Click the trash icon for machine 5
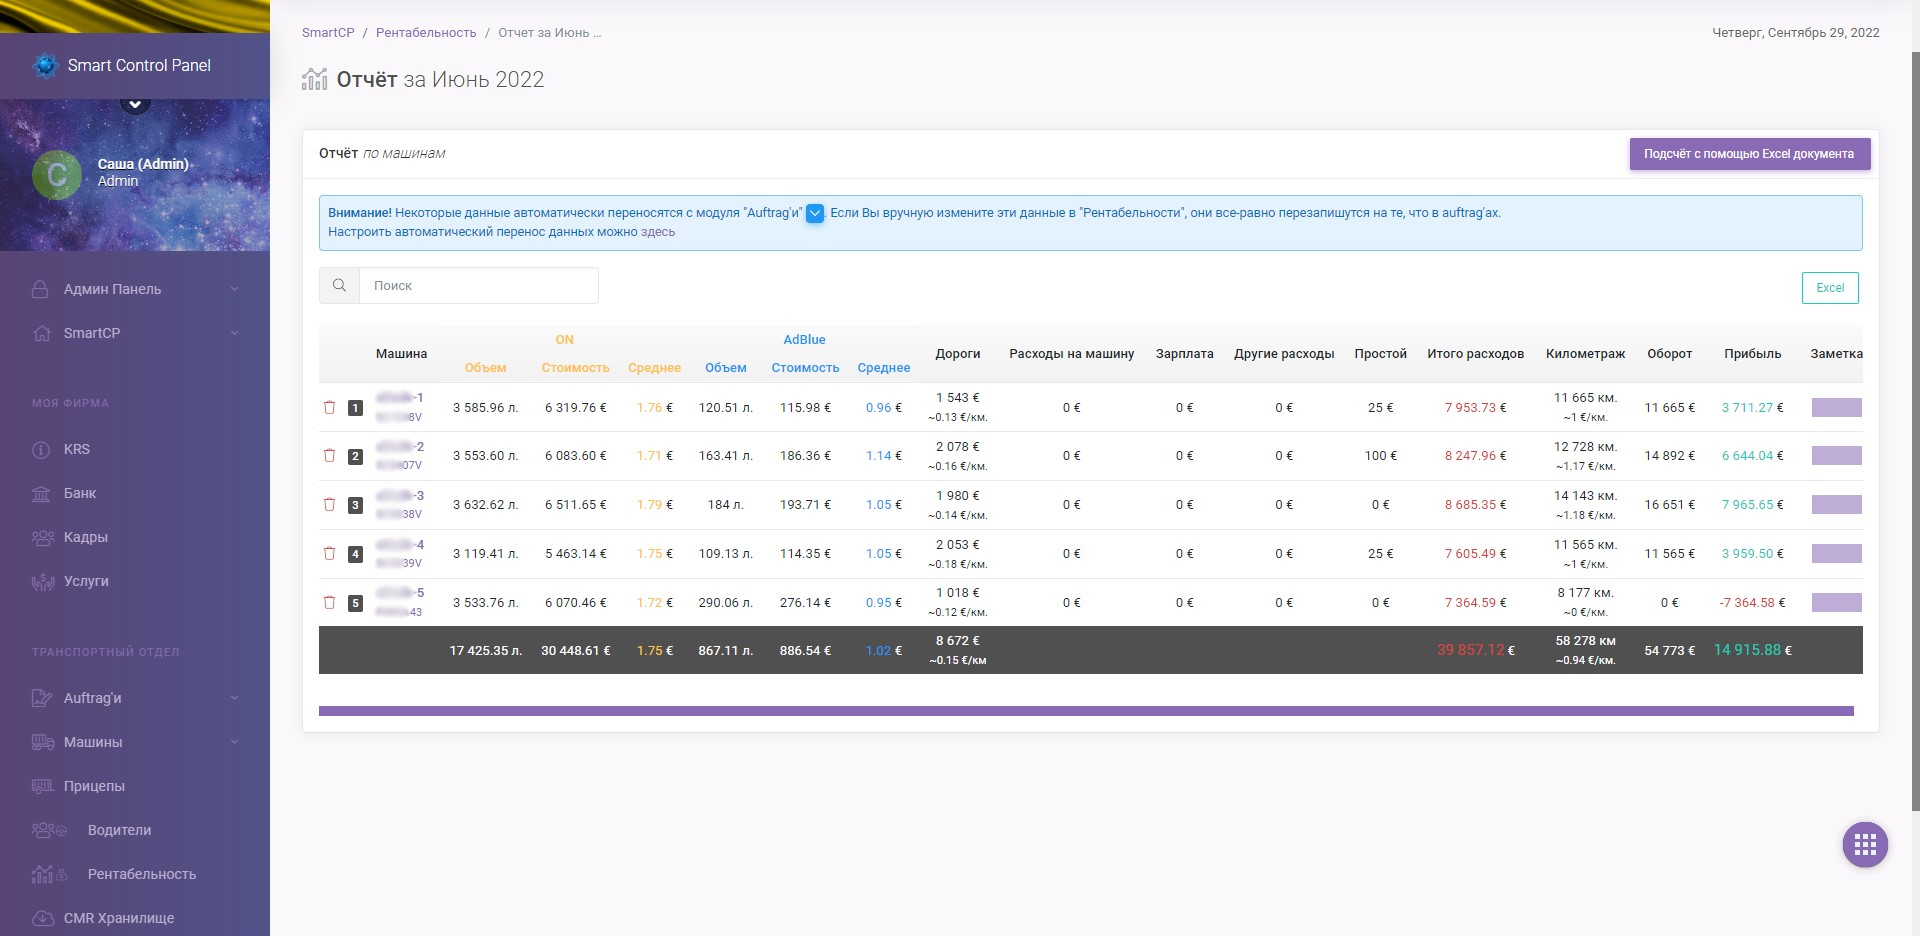 coord(329,602)
